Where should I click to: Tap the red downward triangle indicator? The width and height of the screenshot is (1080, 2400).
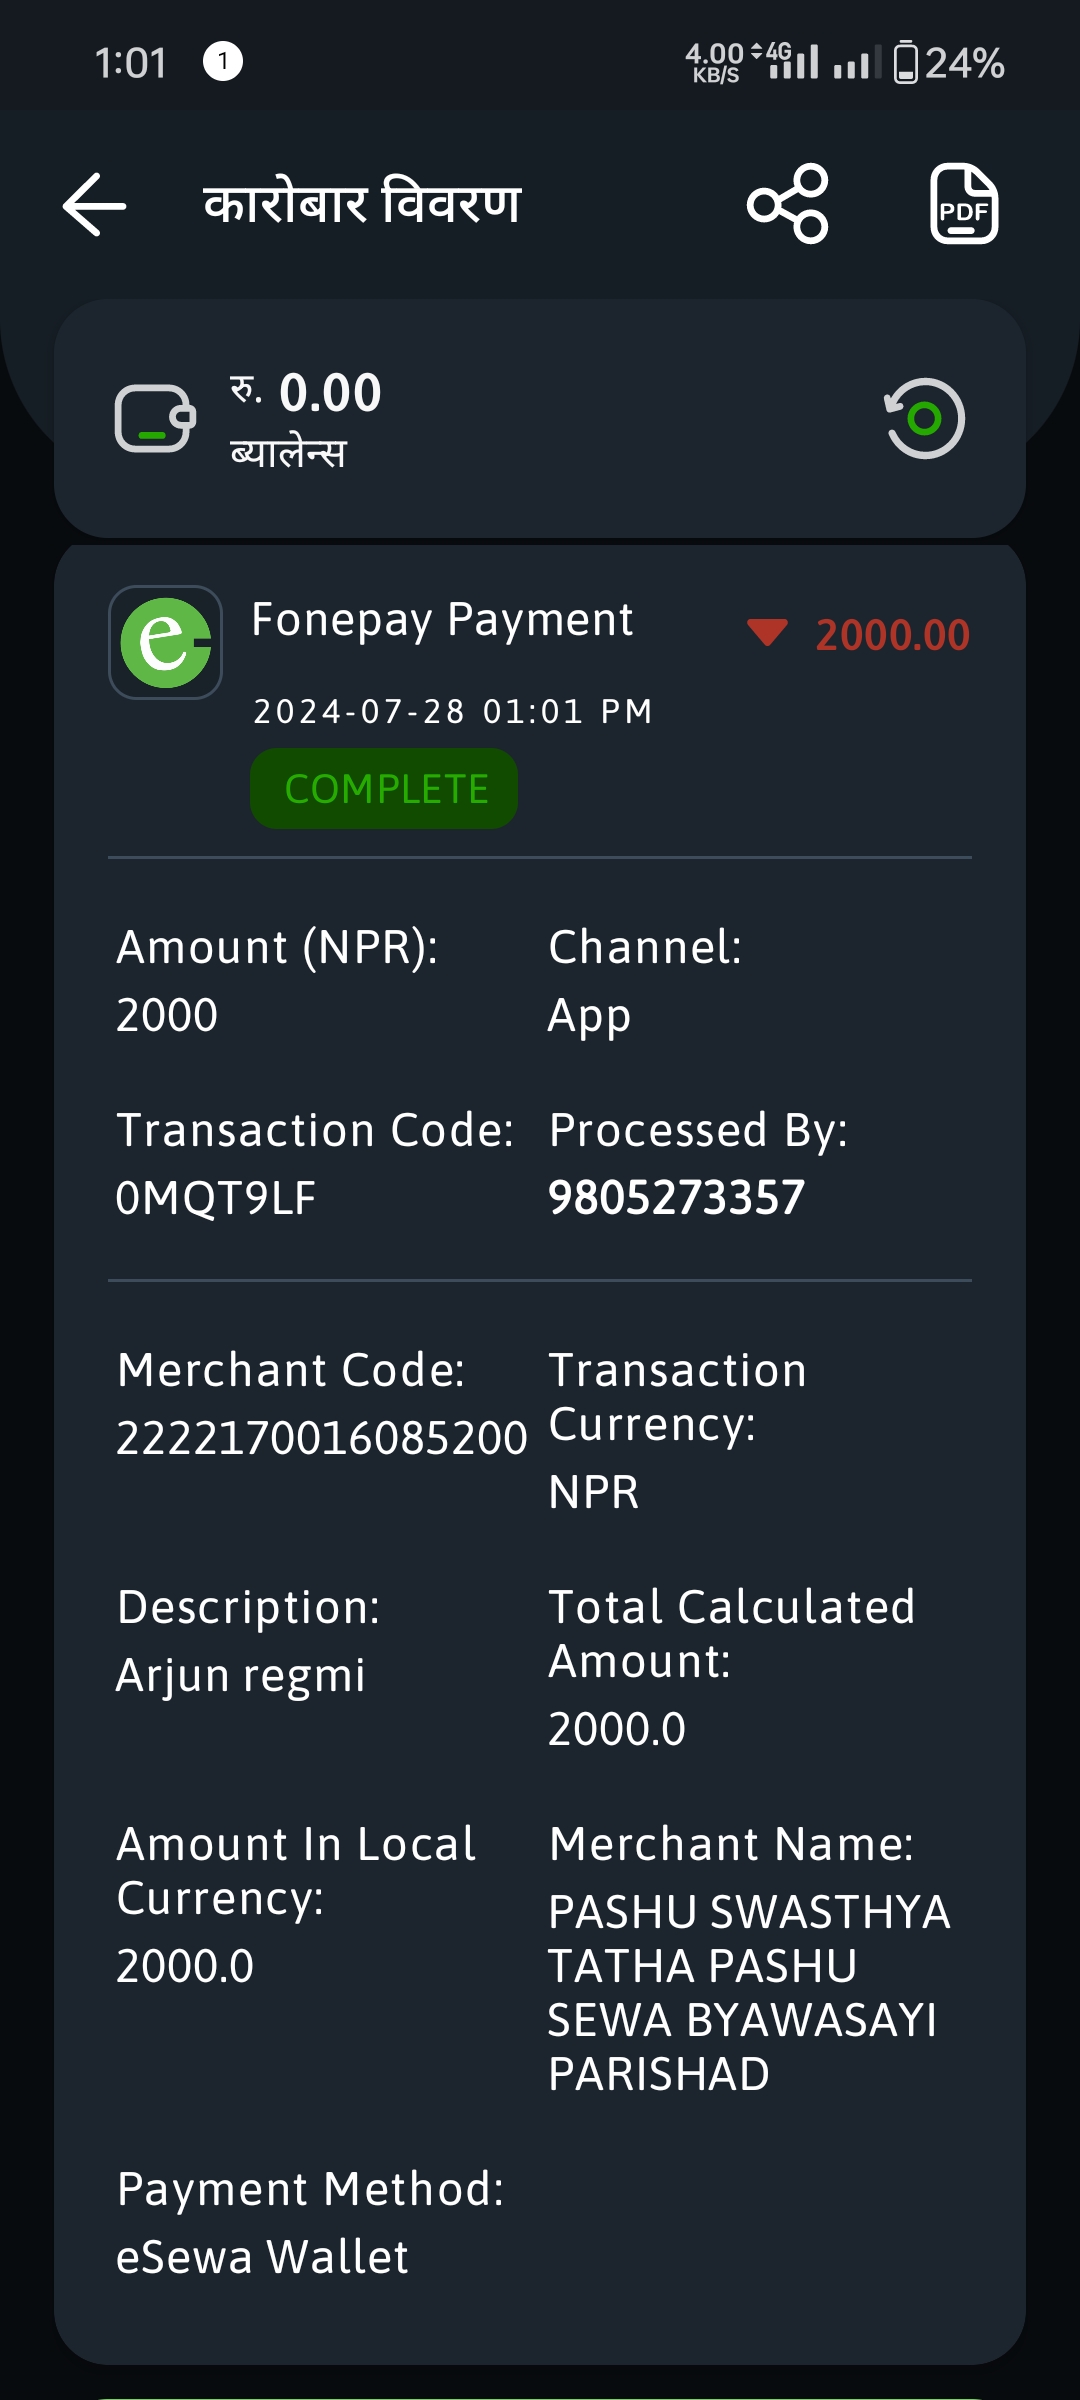click(767, 632)
